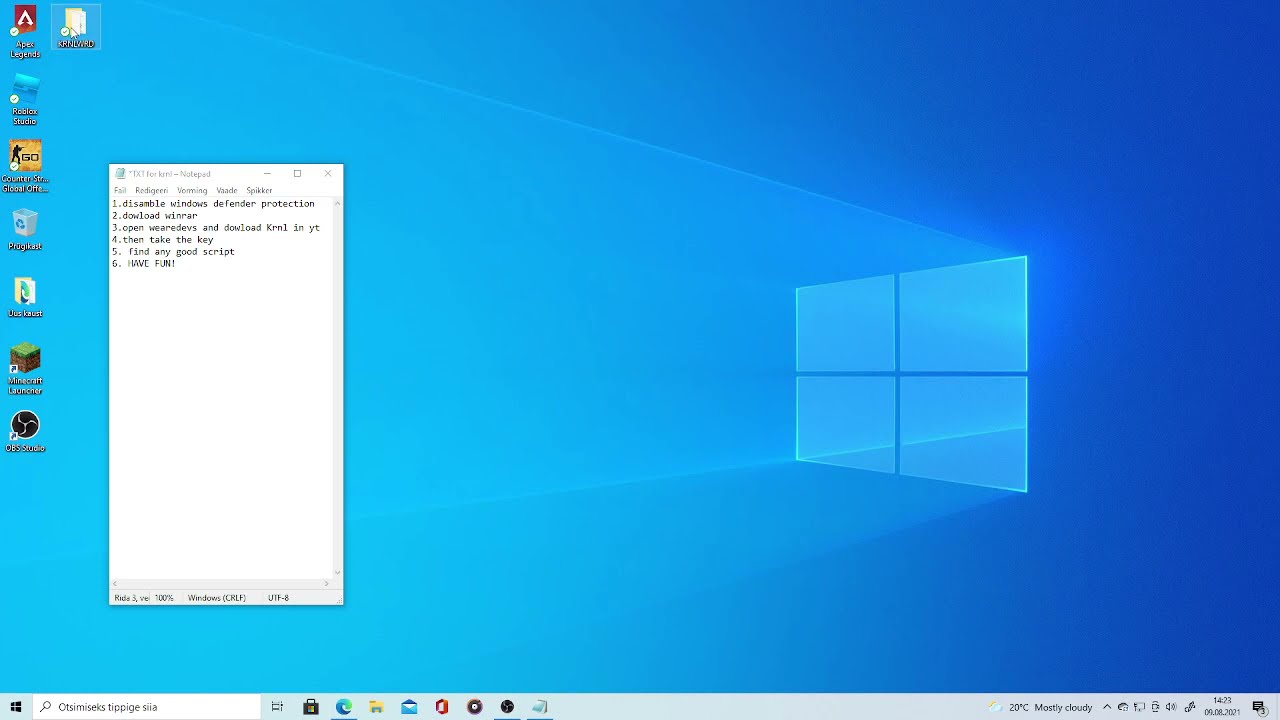The image size is (1280, 720).
Task: Click Notepad's vertical scrollbar up arrow
Action: (x=337, y=203)
